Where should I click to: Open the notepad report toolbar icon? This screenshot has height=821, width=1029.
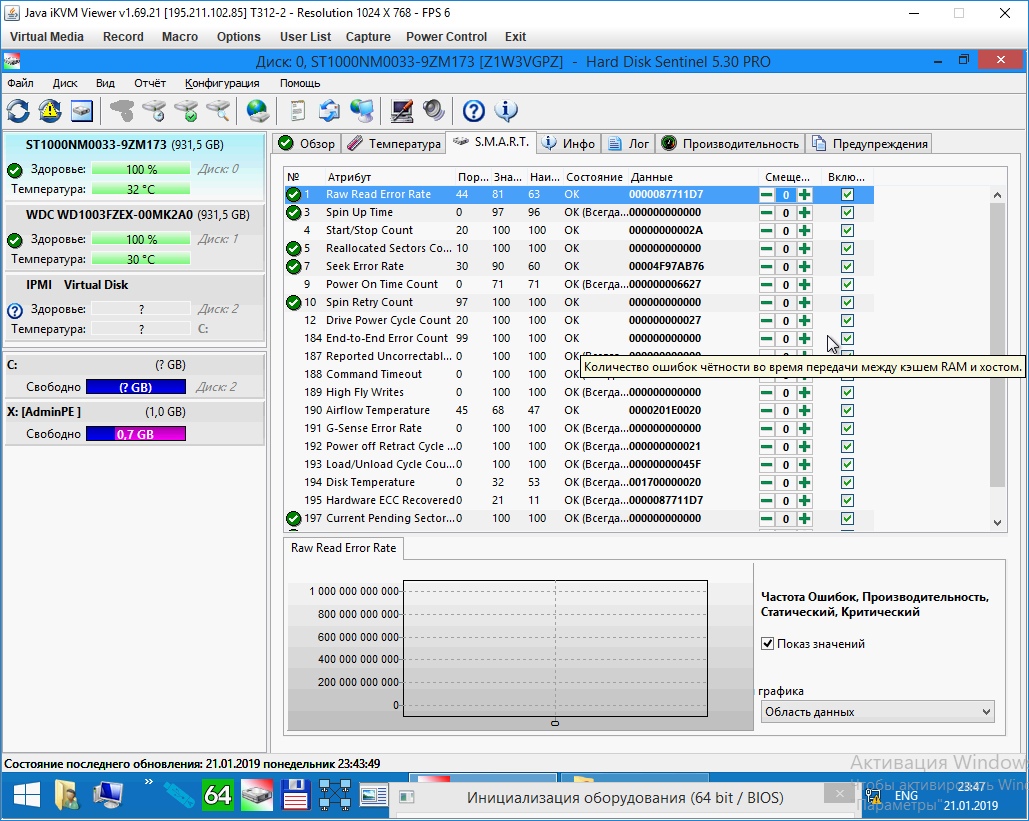tap(297, 111)
